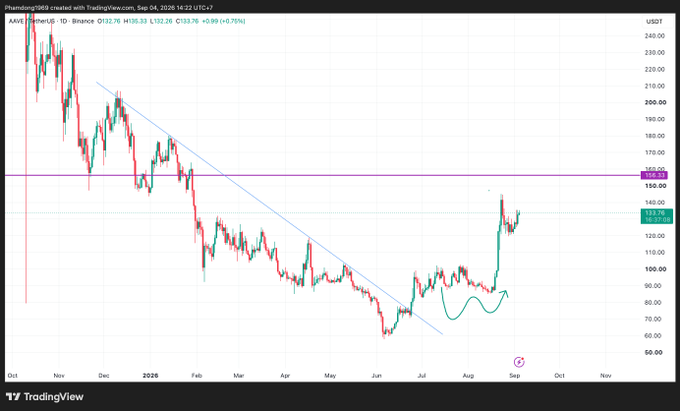Click the Feb label on time axis

pos(197,375)
